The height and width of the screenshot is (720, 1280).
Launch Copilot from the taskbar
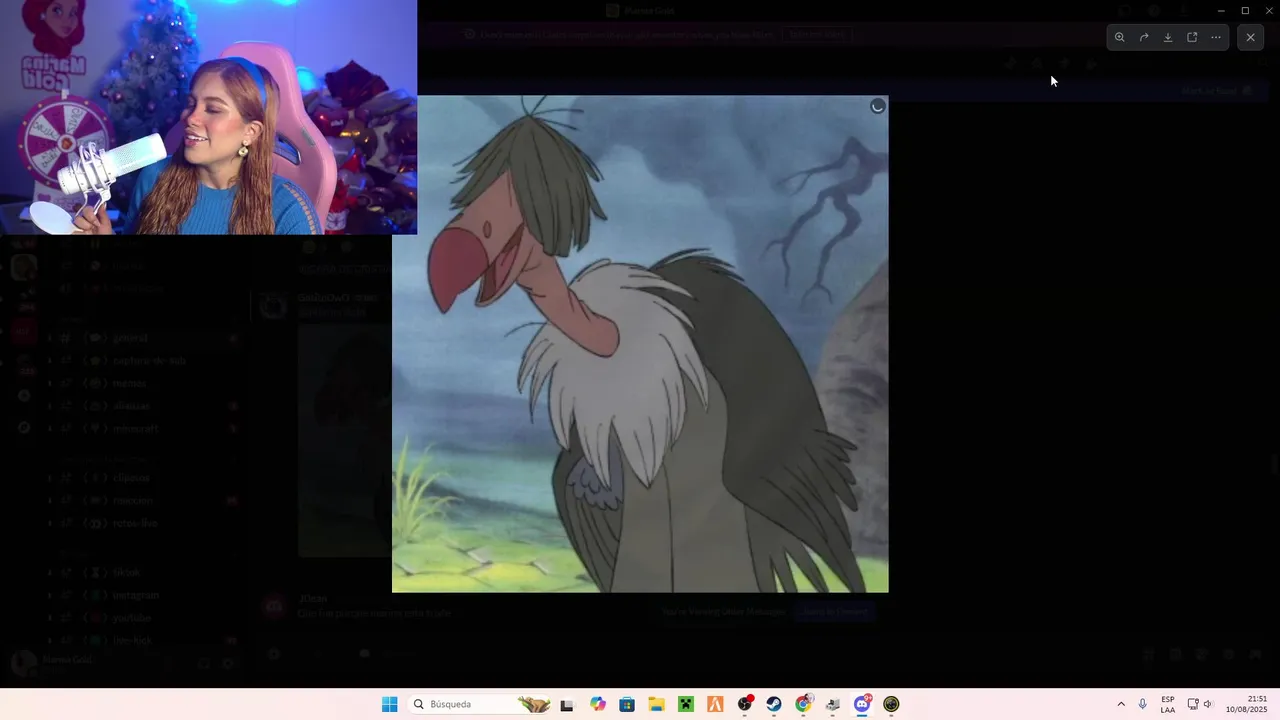click(x=598, y=704)
